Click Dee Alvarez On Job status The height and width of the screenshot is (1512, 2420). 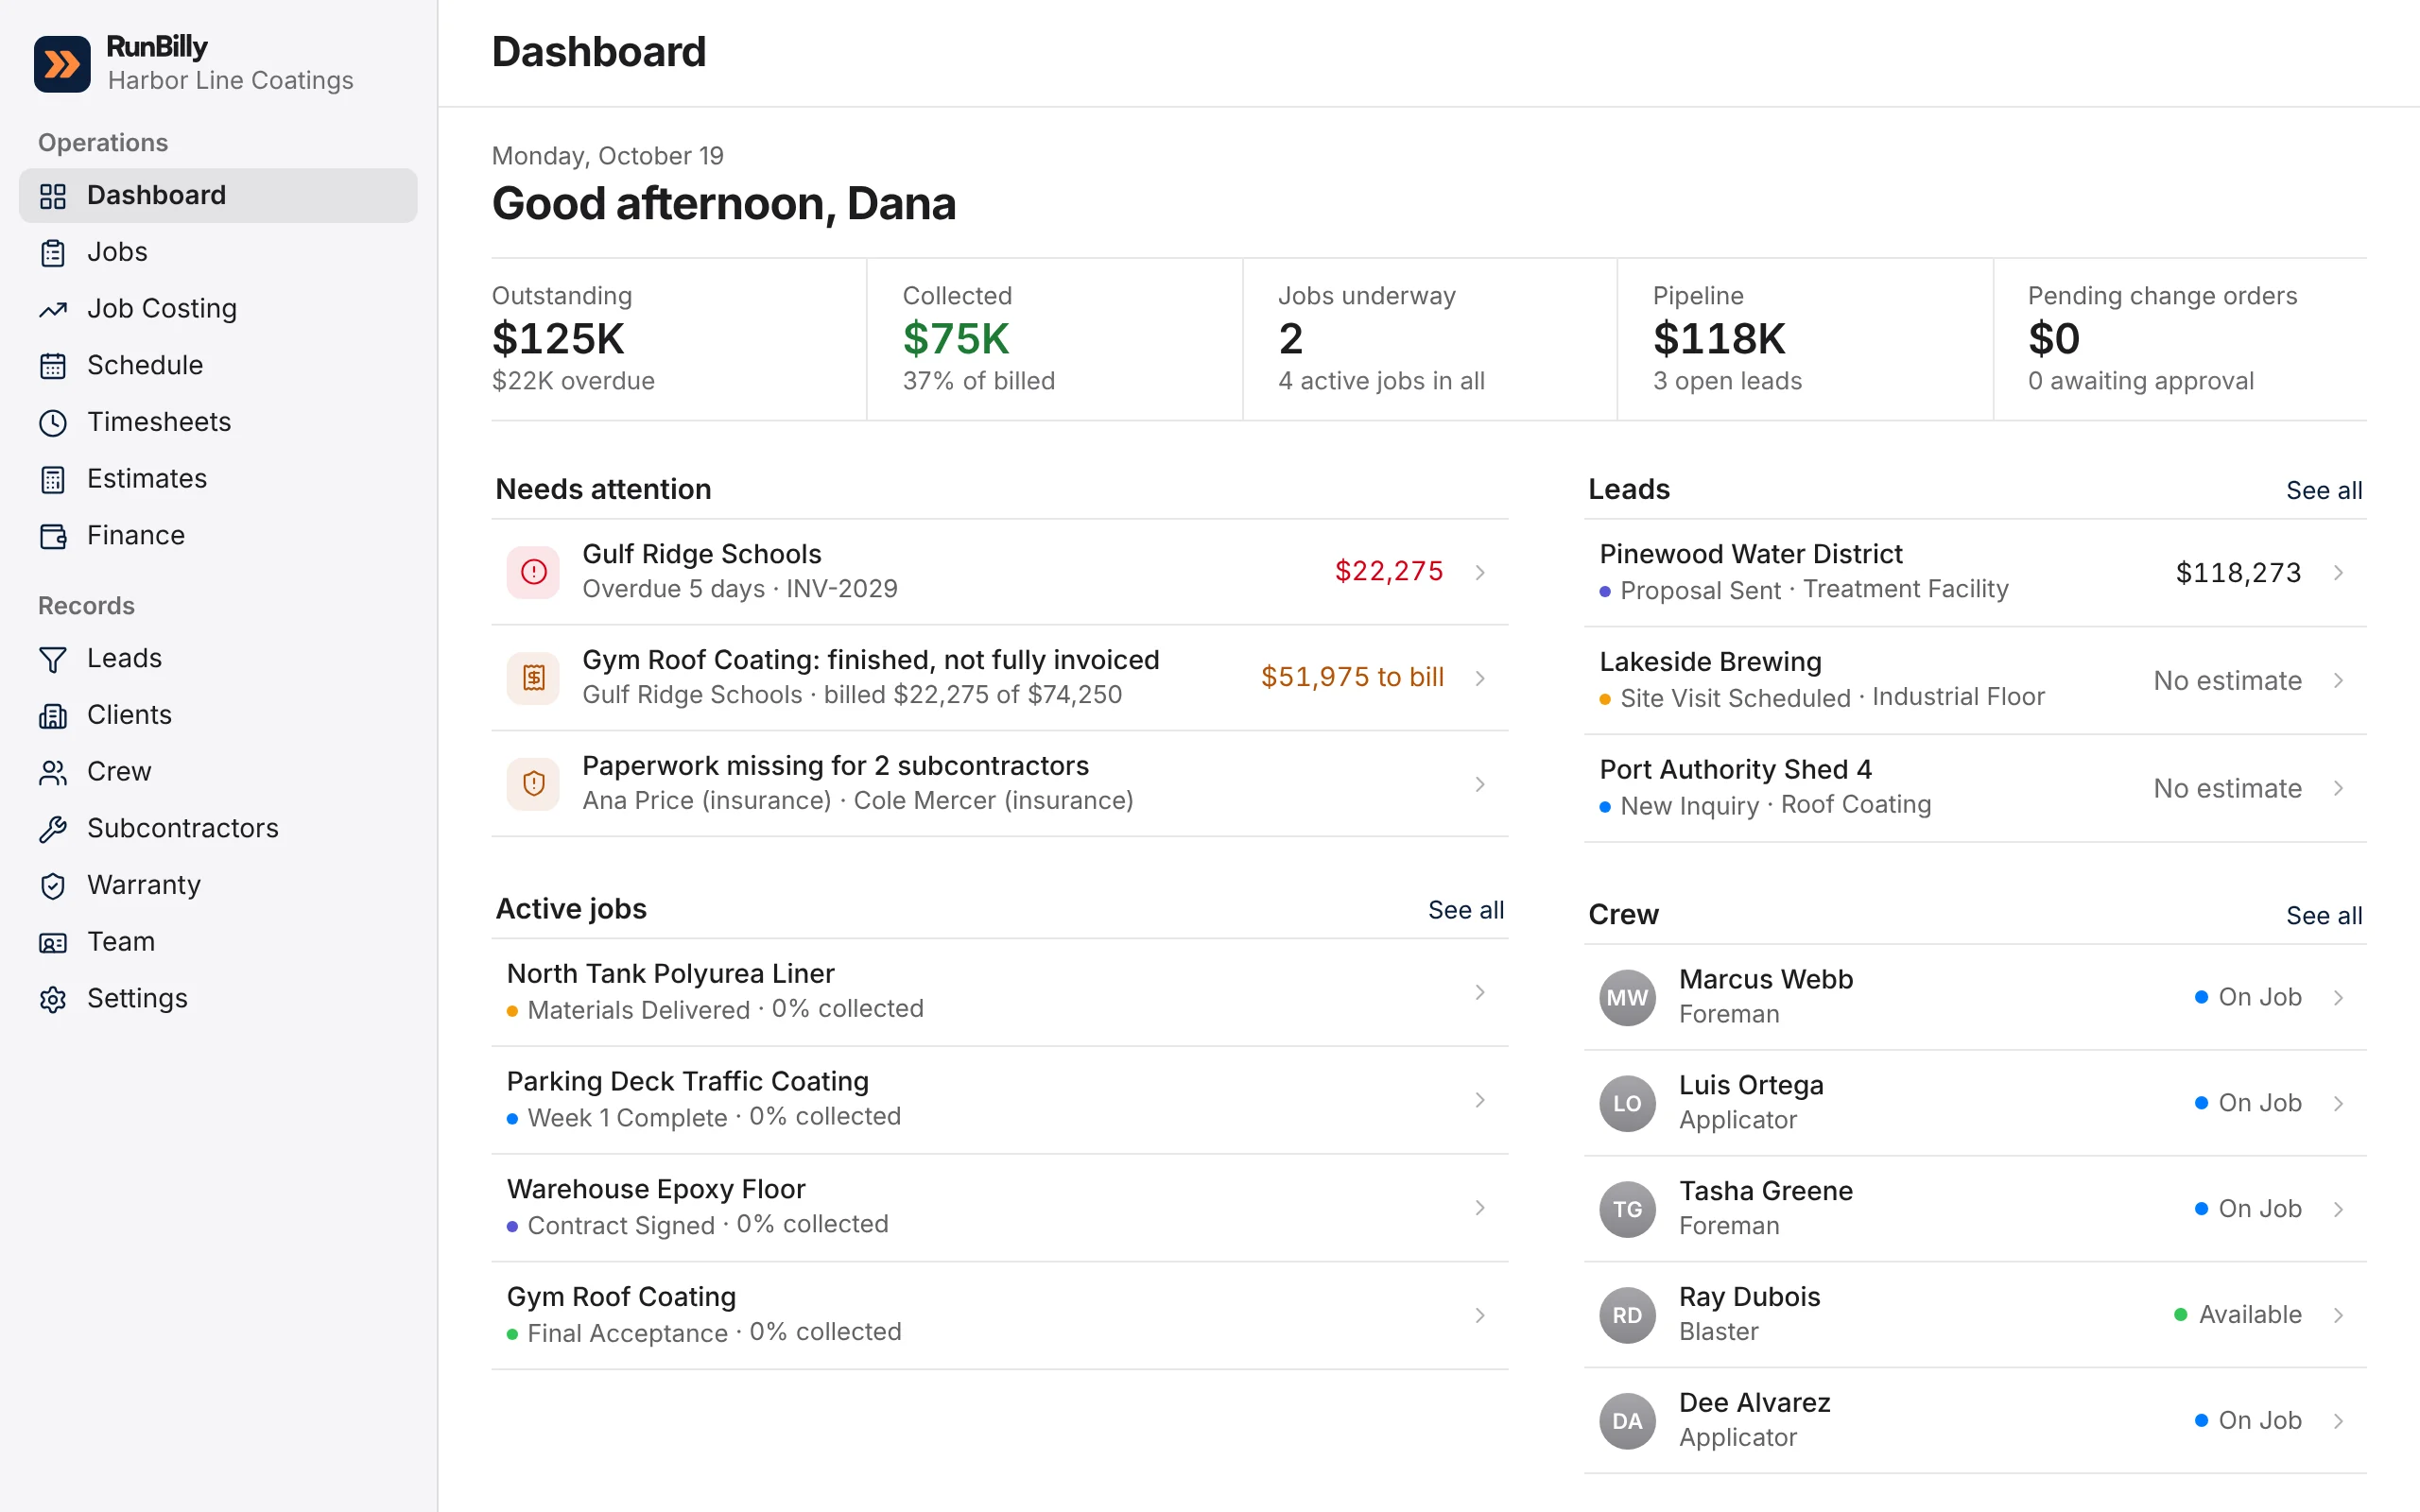click(x=2248, y=1420)
